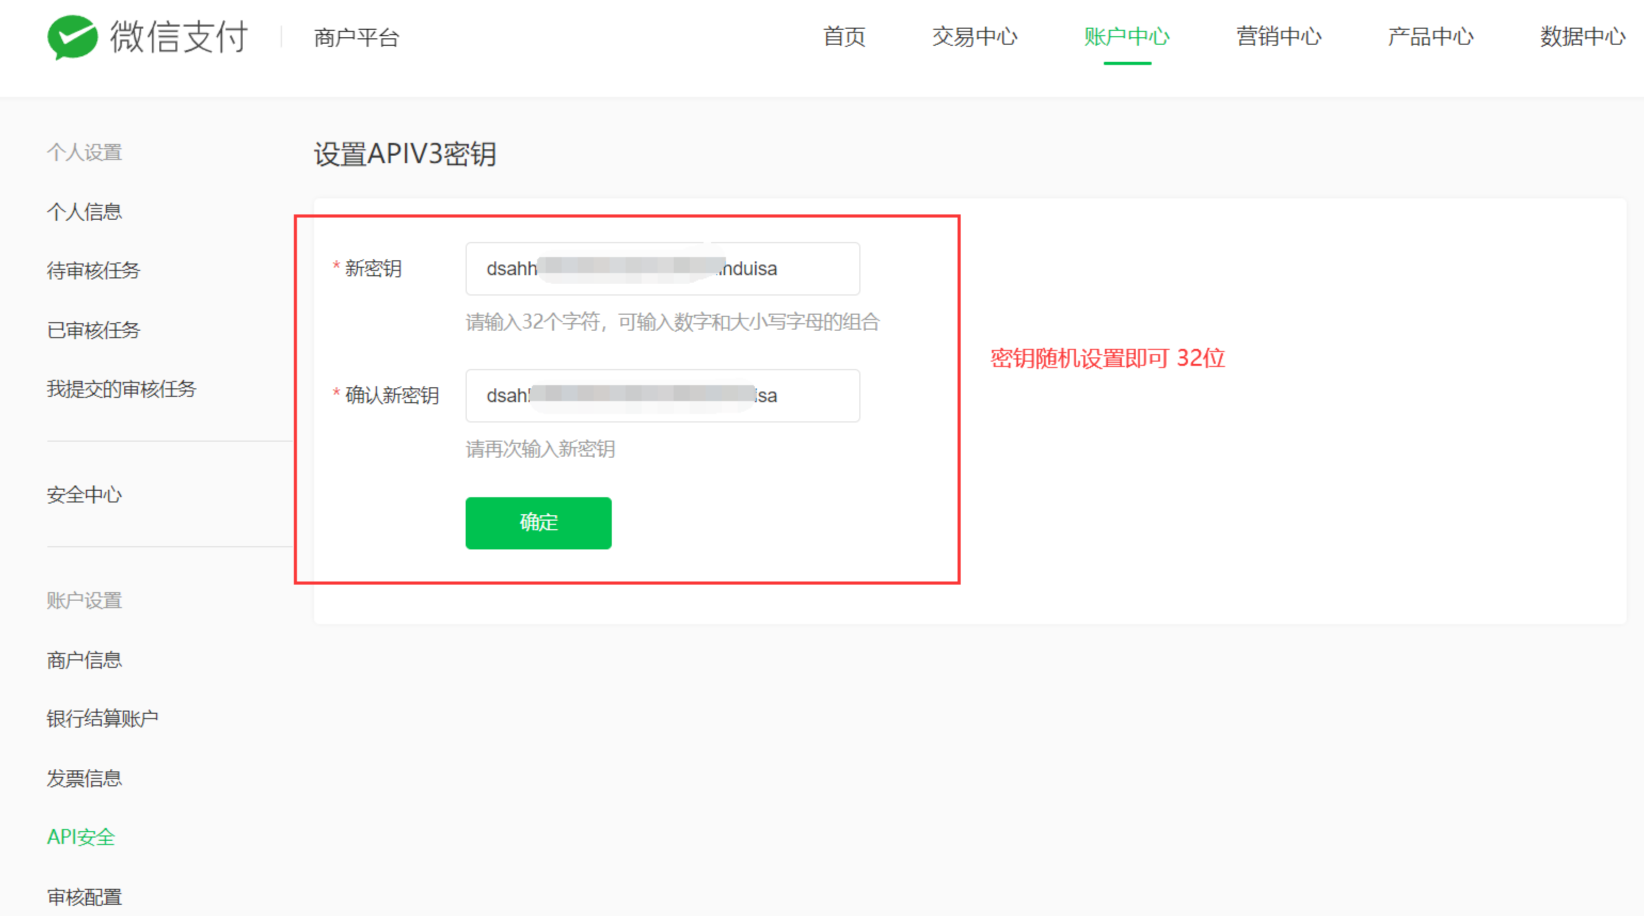Screen dimensions: 1644x916
Task: Select the 账户中心 tab
Action: click(1126, 37)
